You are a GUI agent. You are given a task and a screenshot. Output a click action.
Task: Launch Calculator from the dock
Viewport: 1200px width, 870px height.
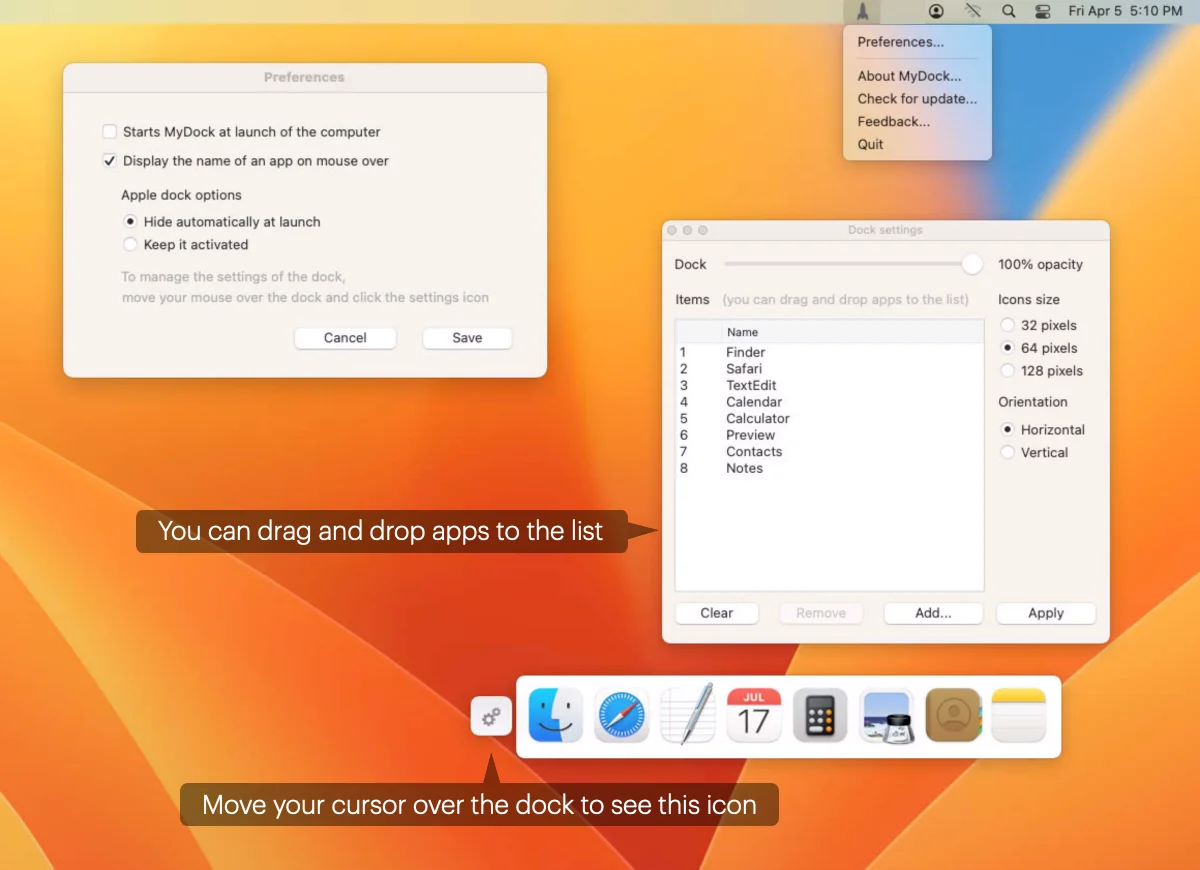click(820, 715)
